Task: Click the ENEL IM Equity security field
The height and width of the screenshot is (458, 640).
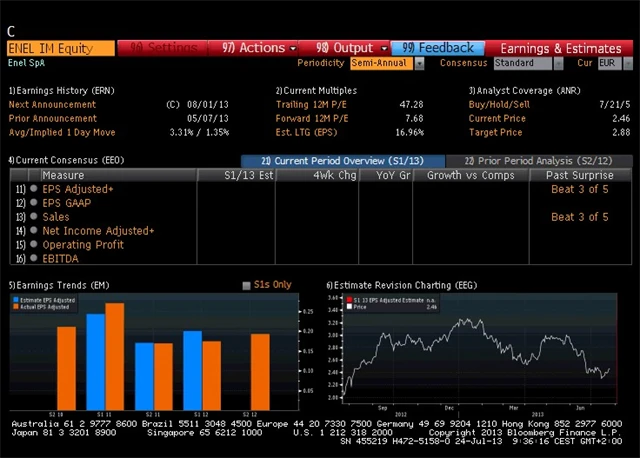Action: click(60, 48)
